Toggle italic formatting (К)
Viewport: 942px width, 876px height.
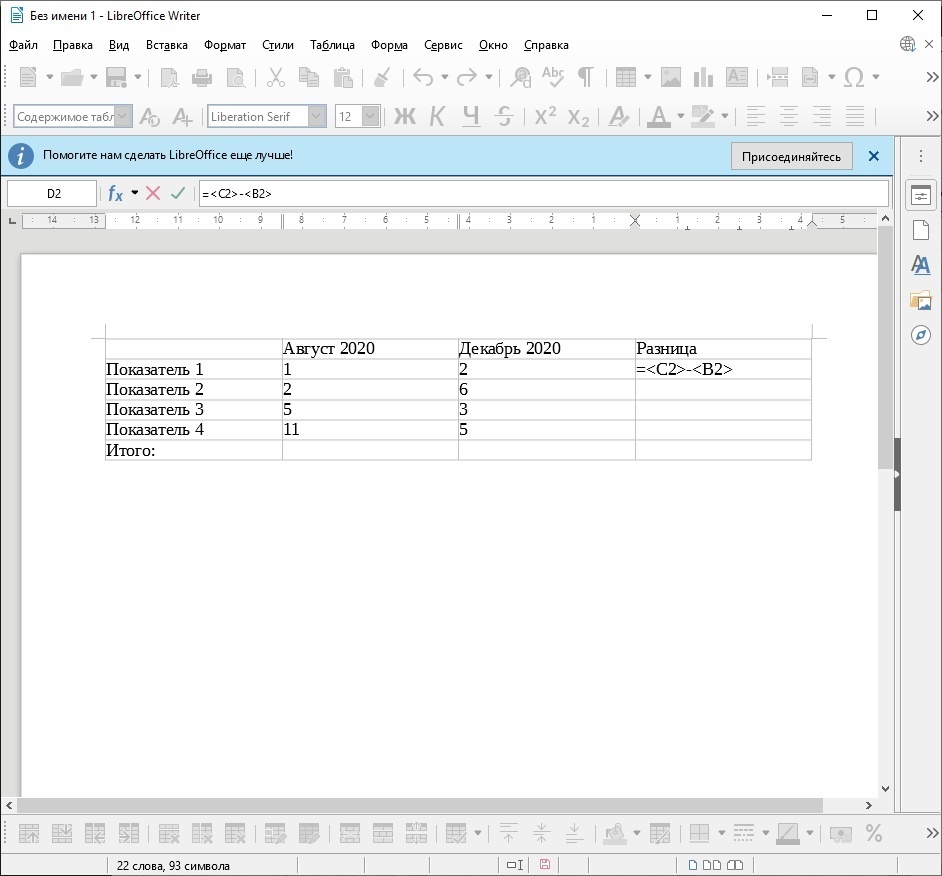pyautogui.click(x=437, y=117)
